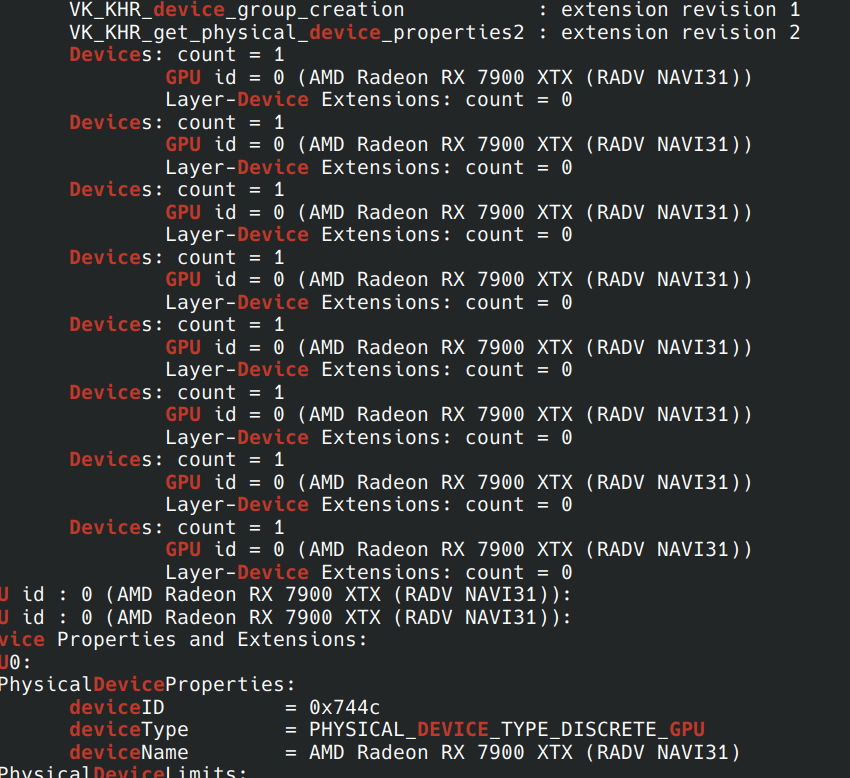Click the topmost "Devices: count = 1" line
Screen dimensions: 850x778
coord(176,55)
